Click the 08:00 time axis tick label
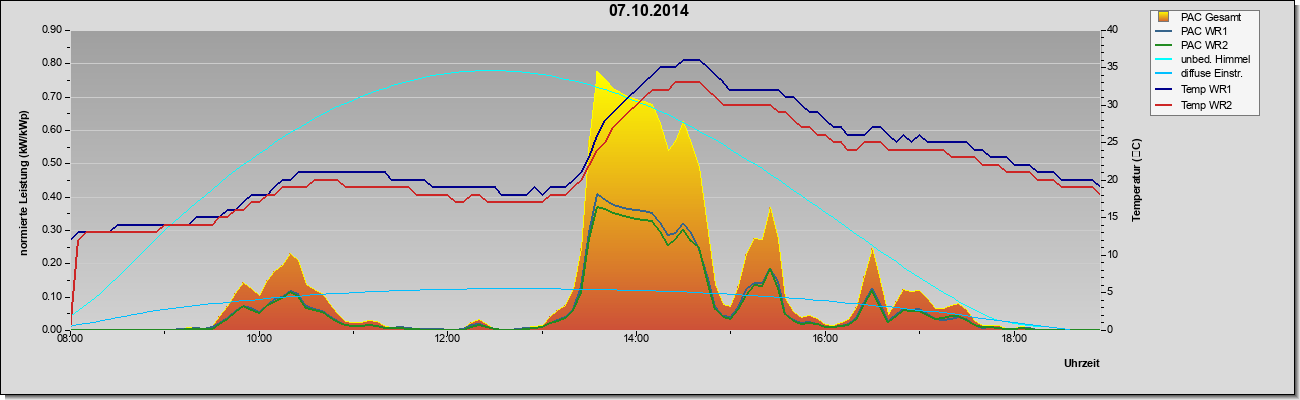Screen dimensions: 1300x400 click(x=70, y=339)
